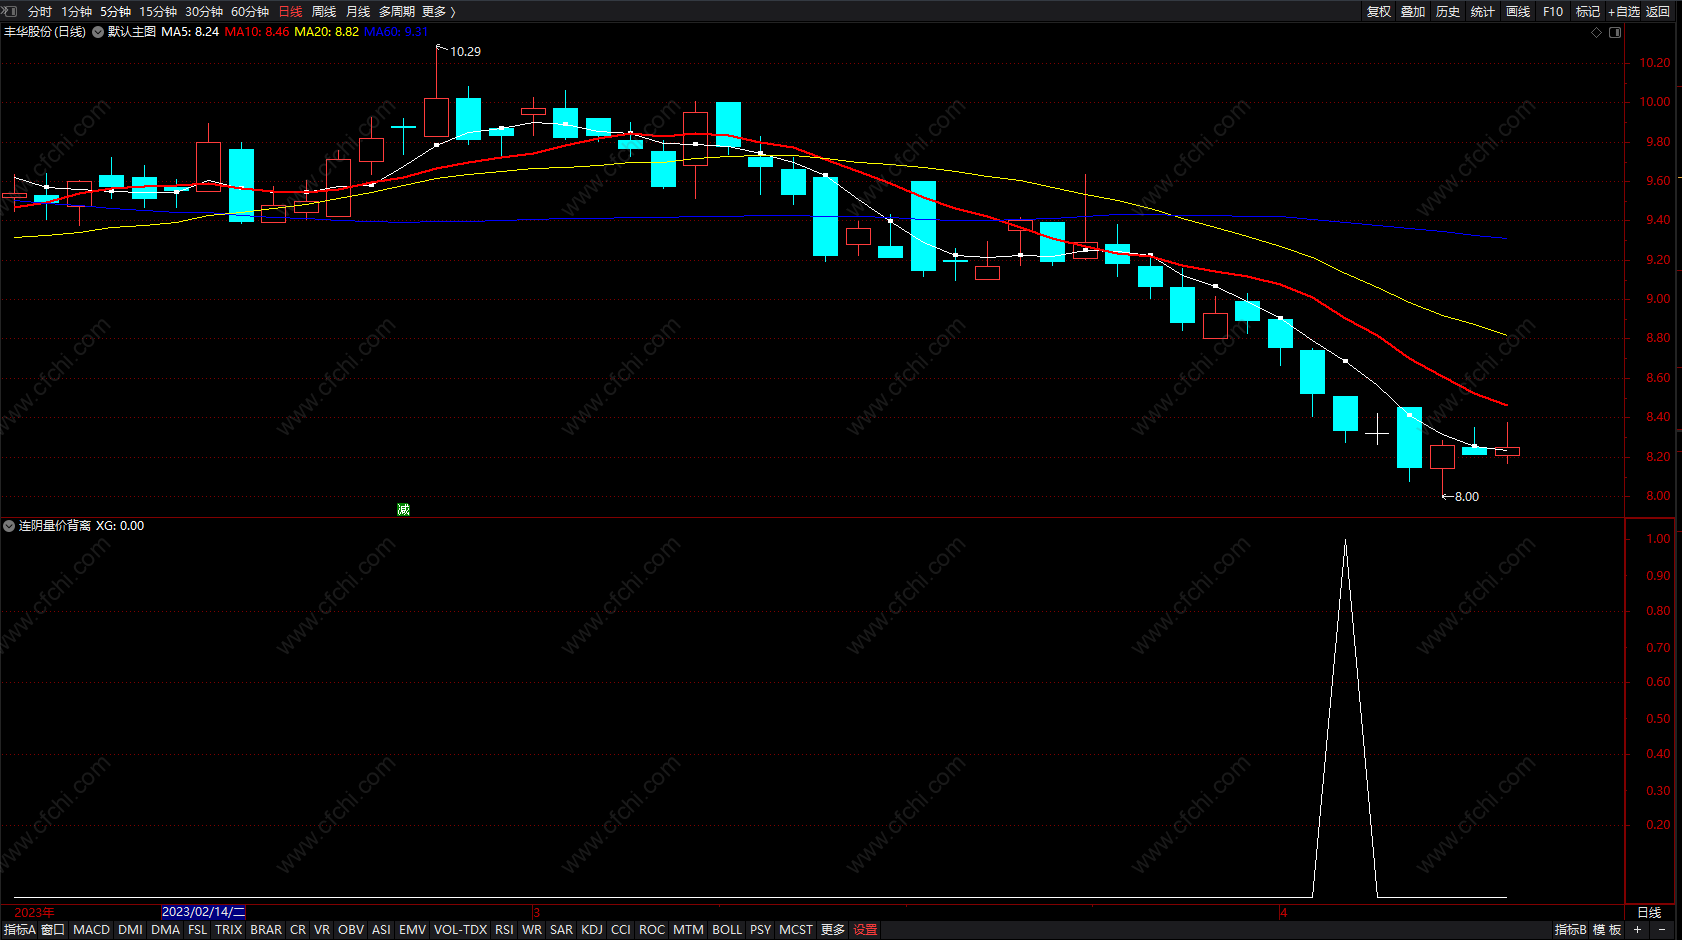This screenshot has width=1682, height=940.
Task: Select the 5分钟 period tab
Action: click(115, 11)
